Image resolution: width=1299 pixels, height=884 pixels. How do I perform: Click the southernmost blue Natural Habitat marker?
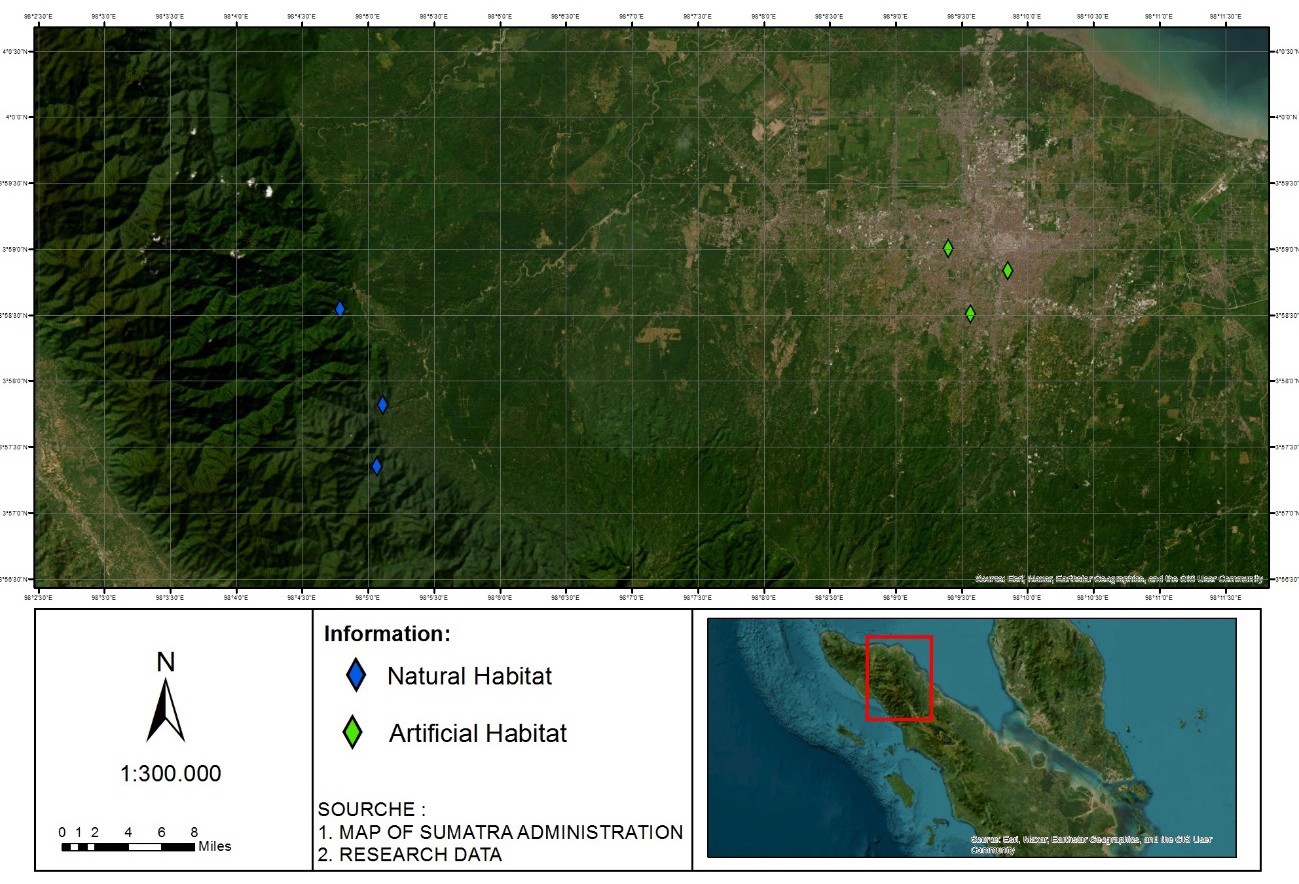click(377, 466)
